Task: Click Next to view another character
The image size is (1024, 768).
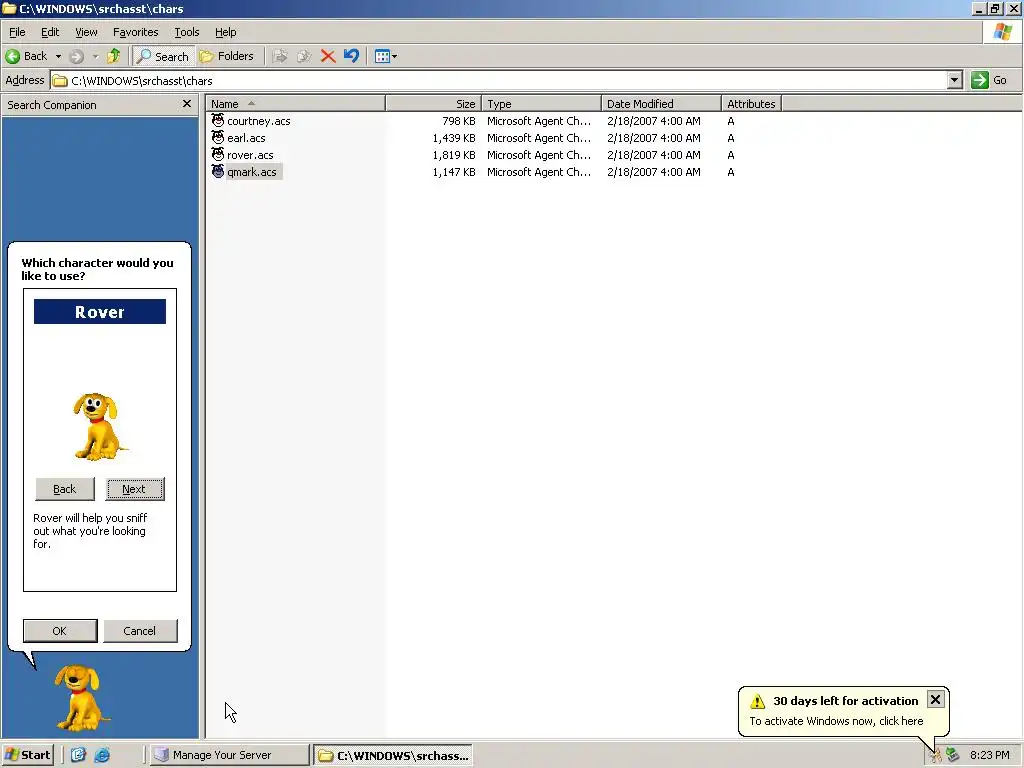Action: [x=135, y=489]
